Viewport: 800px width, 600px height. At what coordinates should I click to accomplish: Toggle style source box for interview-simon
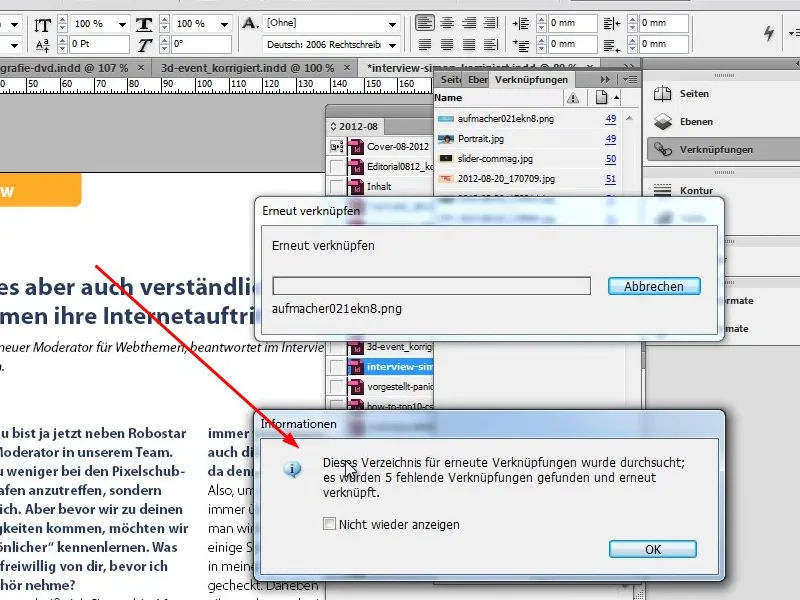[x=337, y=367]
